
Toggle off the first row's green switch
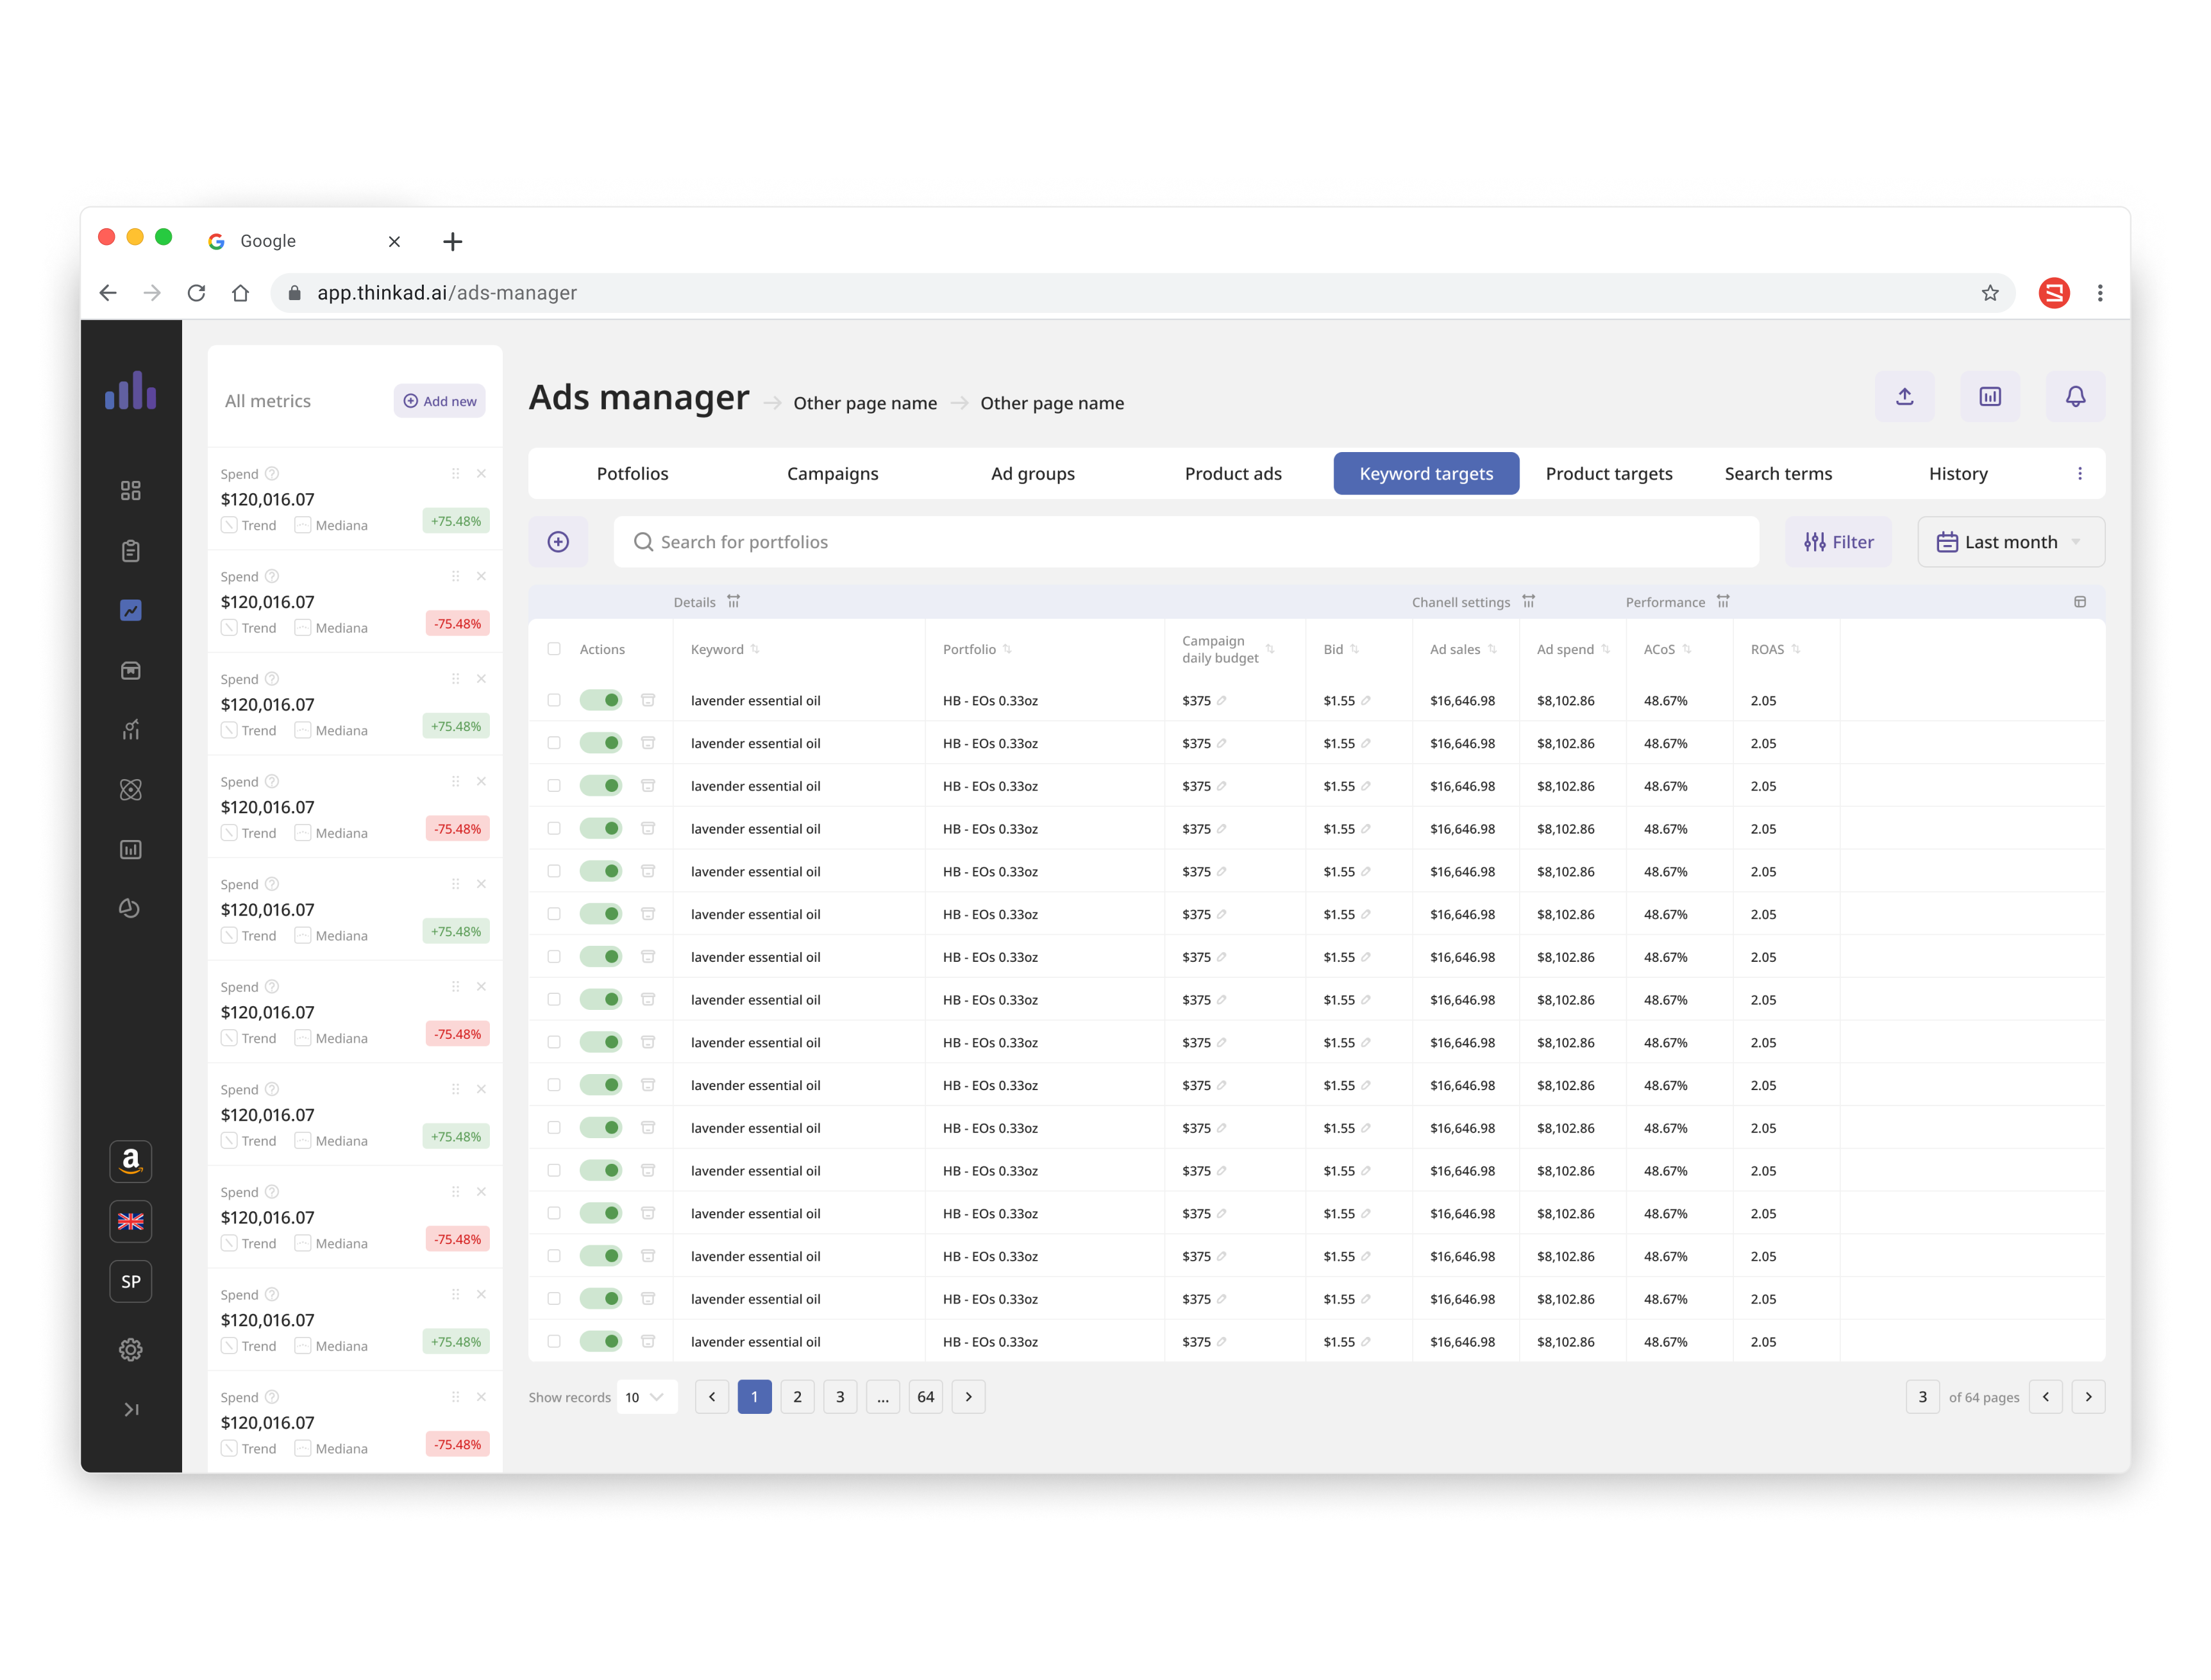click(x=601, y=701)
